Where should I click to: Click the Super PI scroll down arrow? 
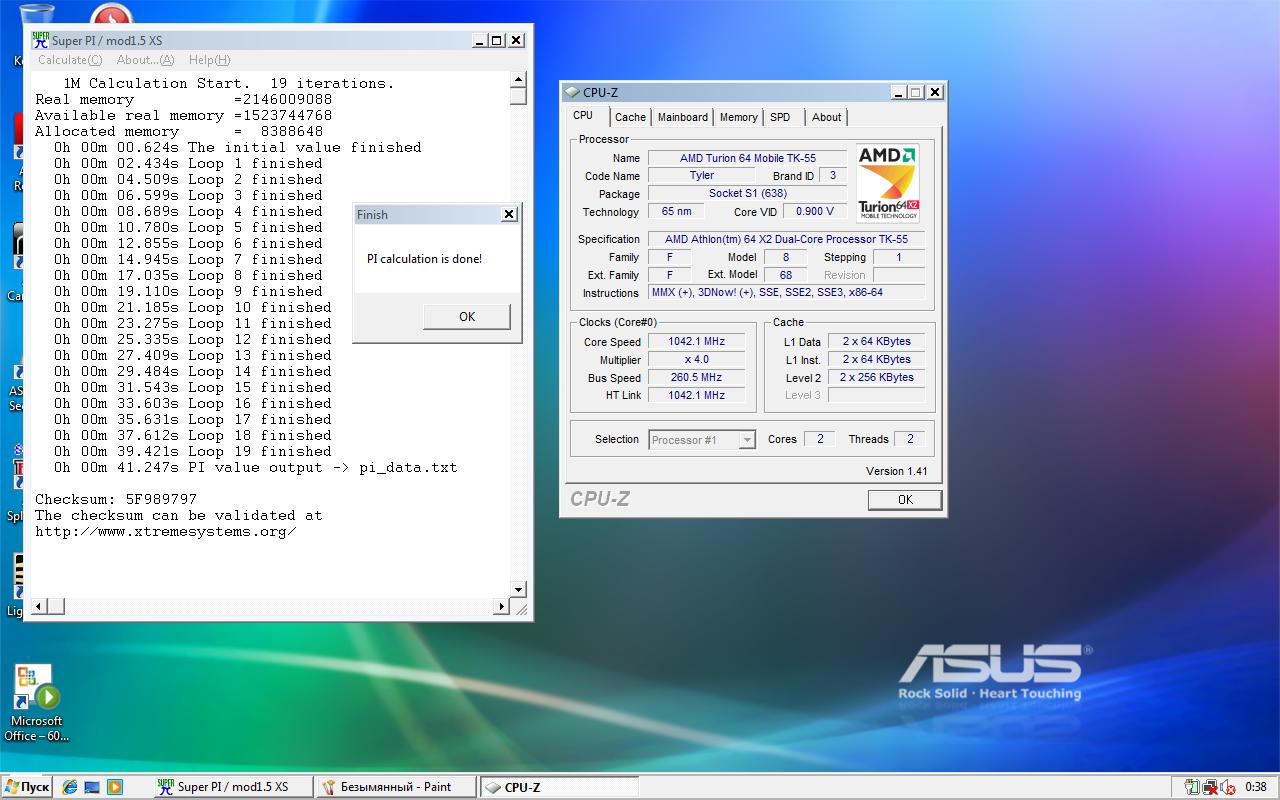[x=518, y=590]
